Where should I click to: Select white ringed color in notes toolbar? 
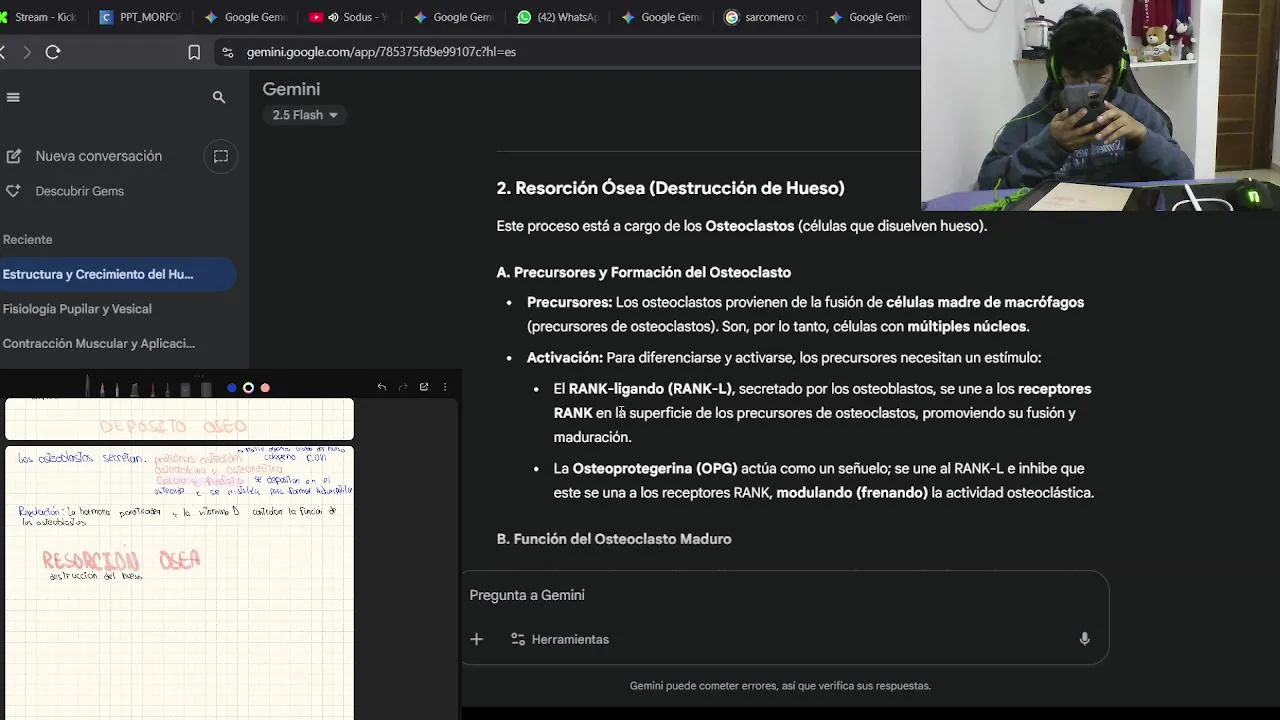coord(248,388)
